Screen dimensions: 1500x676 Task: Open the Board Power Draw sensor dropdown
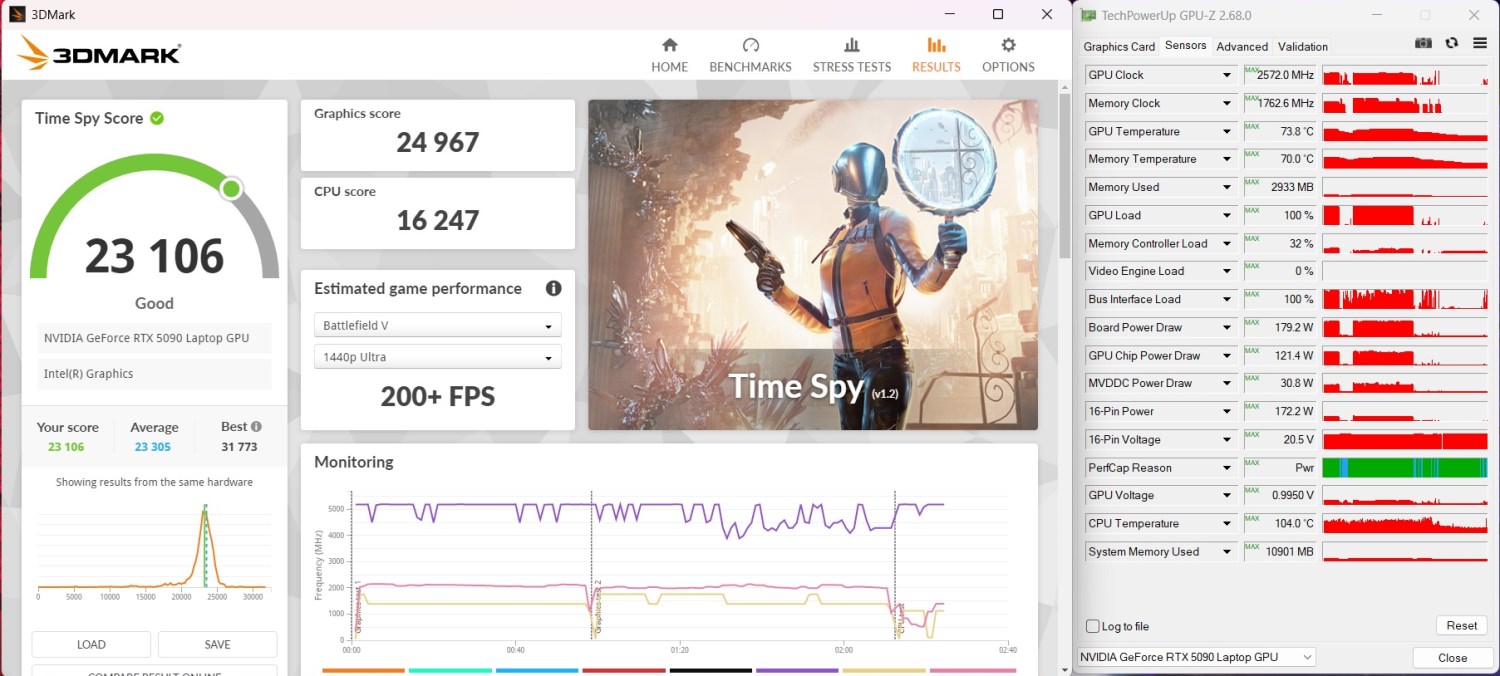(x=1227, y=327)
